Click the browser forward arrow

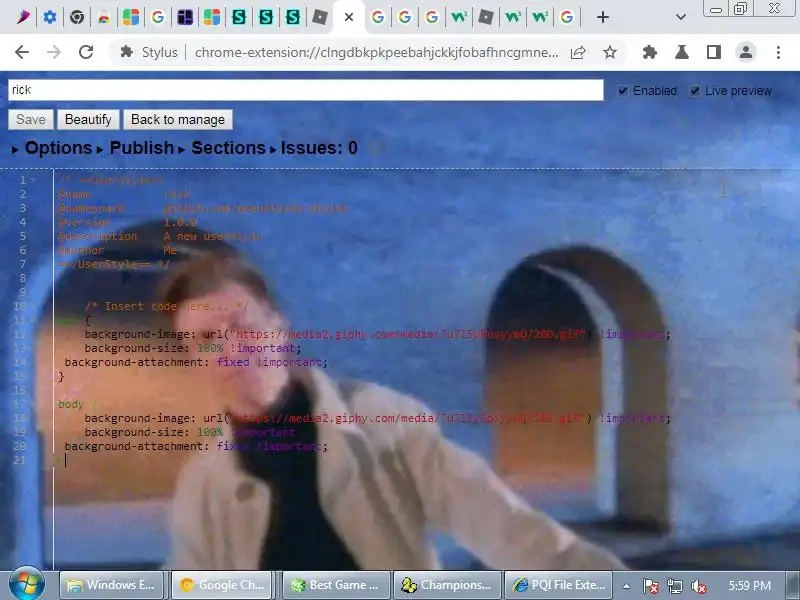pyautogui.click(x=54, y=52)
